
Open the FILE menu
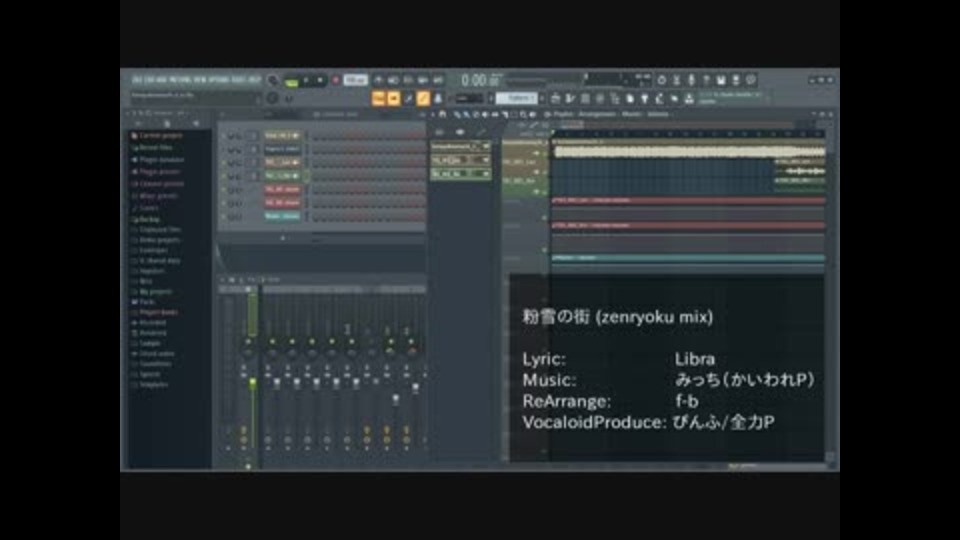coord(137,80)
